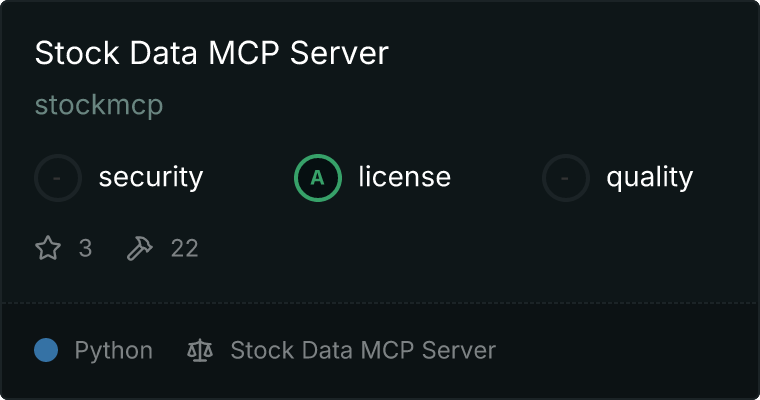Click the security grade badge circle
This screenshot has height=400, width=760.
pos(58,178)
